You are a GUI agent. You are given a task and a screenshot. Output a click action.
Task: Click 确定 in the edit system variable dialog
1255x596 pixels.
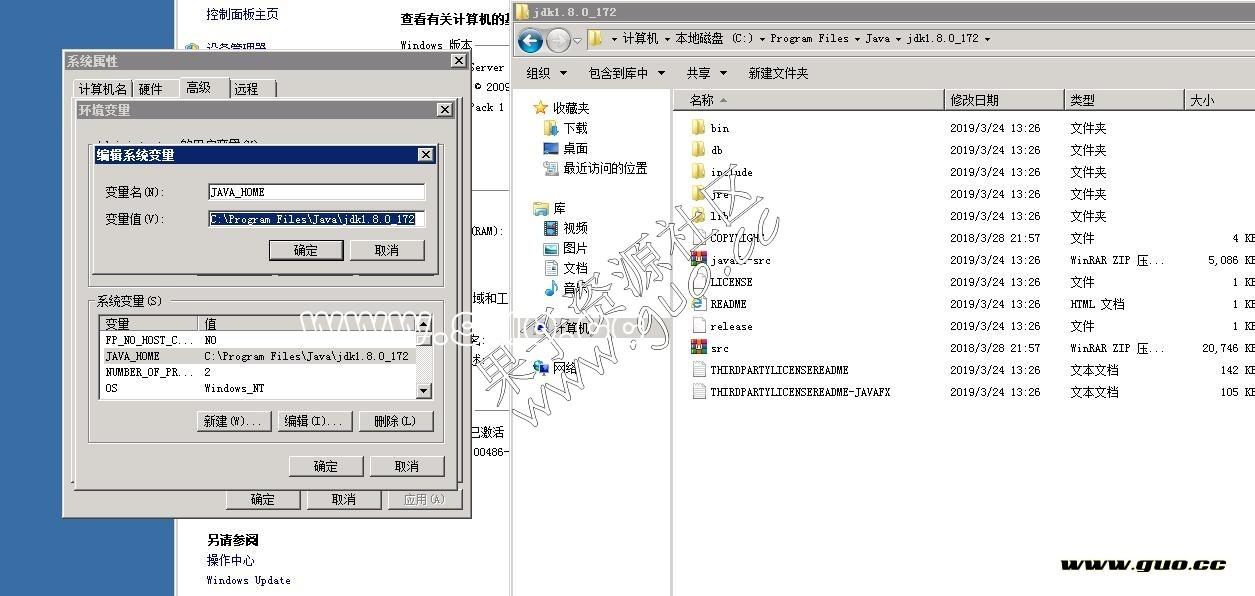(x=305, y=250)
